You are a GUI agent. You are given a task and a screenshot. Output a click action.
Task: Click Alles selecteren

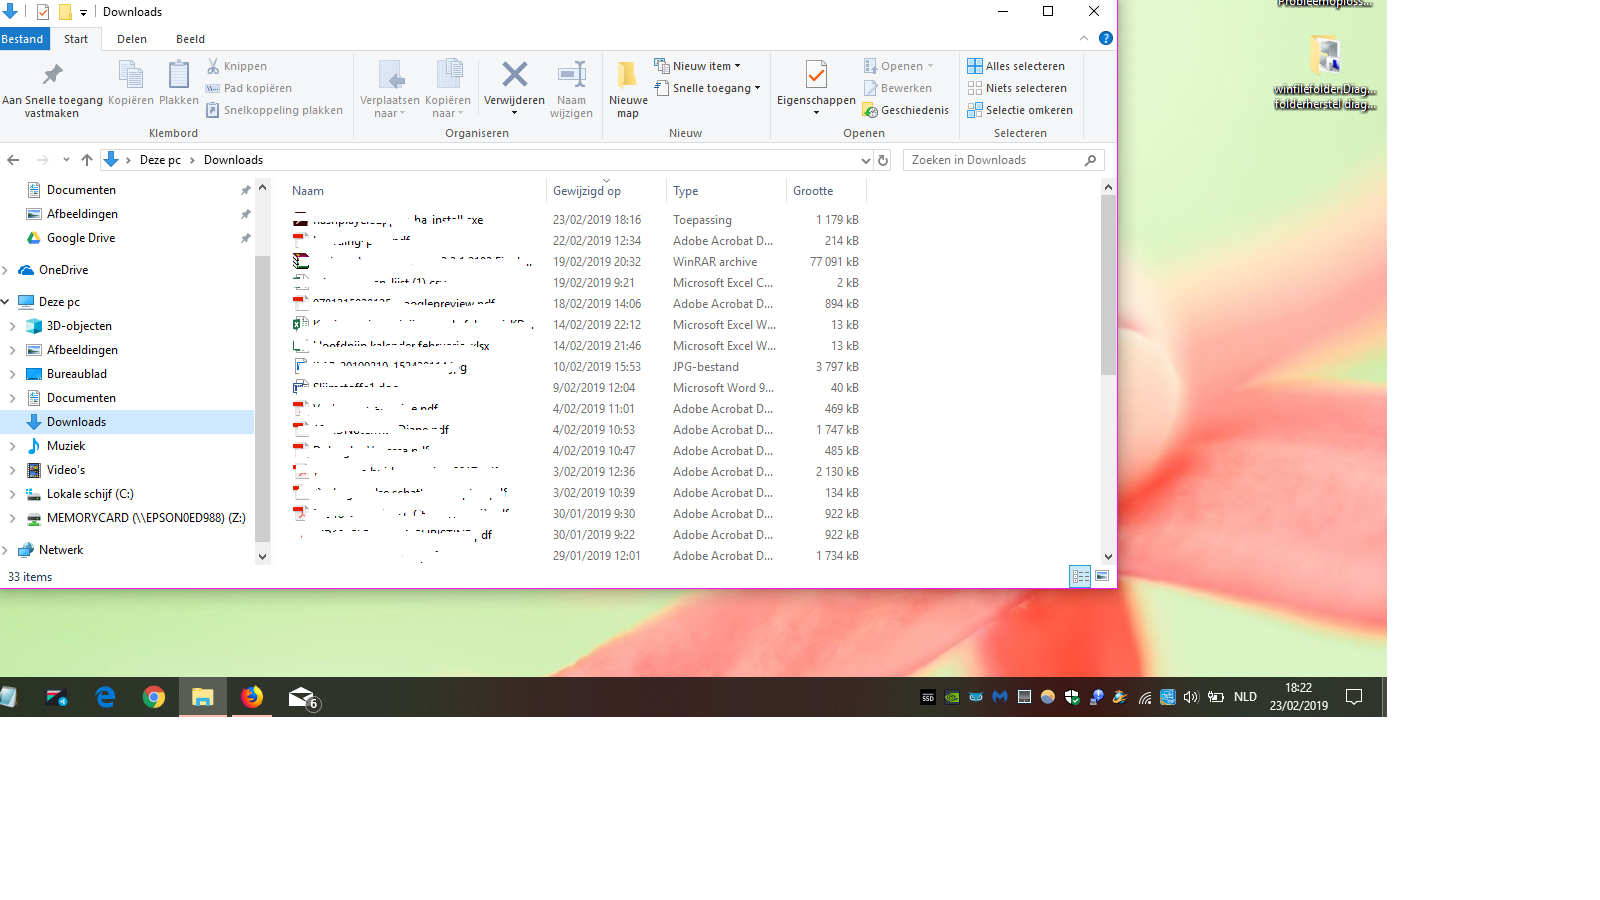pyautogui.click(x=1016, y=66)
